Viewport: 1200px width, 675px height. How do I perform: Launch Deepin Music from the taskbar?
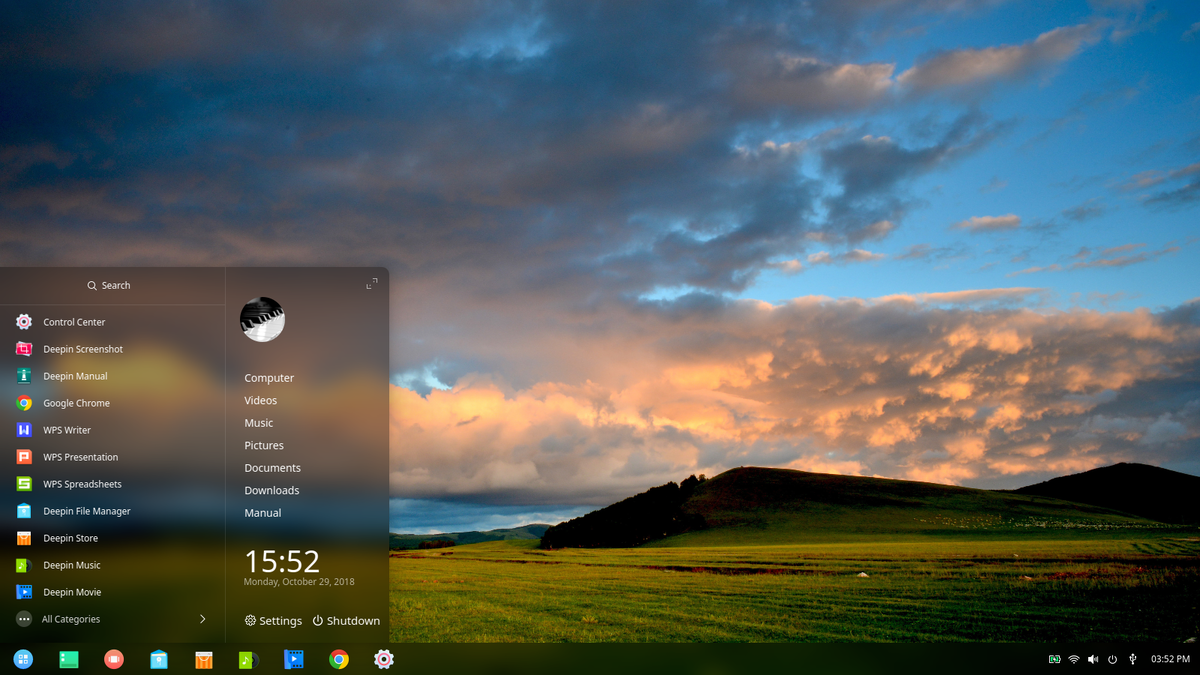[249, 659]
